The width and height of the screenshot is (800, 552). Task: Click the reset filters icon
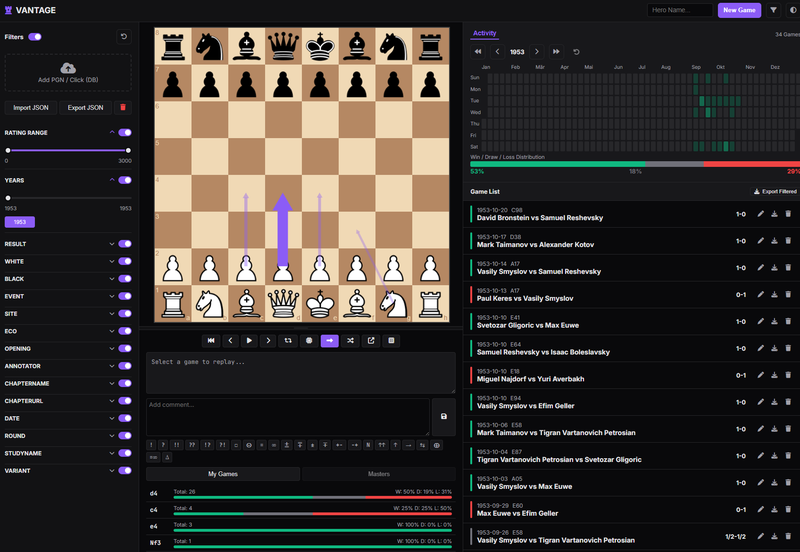(x=123, y=37)
